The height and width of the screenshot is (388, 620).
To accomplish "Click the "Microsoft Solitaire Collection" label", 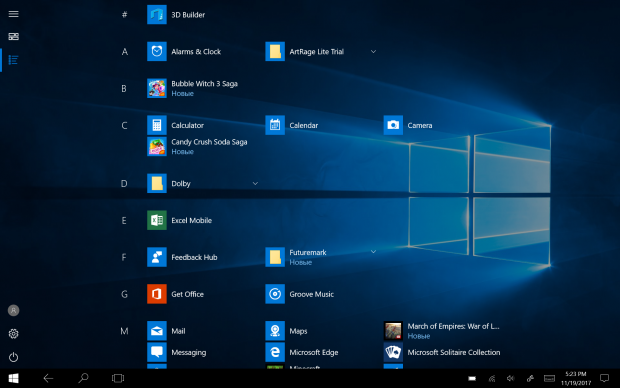I will pos(454,352).
